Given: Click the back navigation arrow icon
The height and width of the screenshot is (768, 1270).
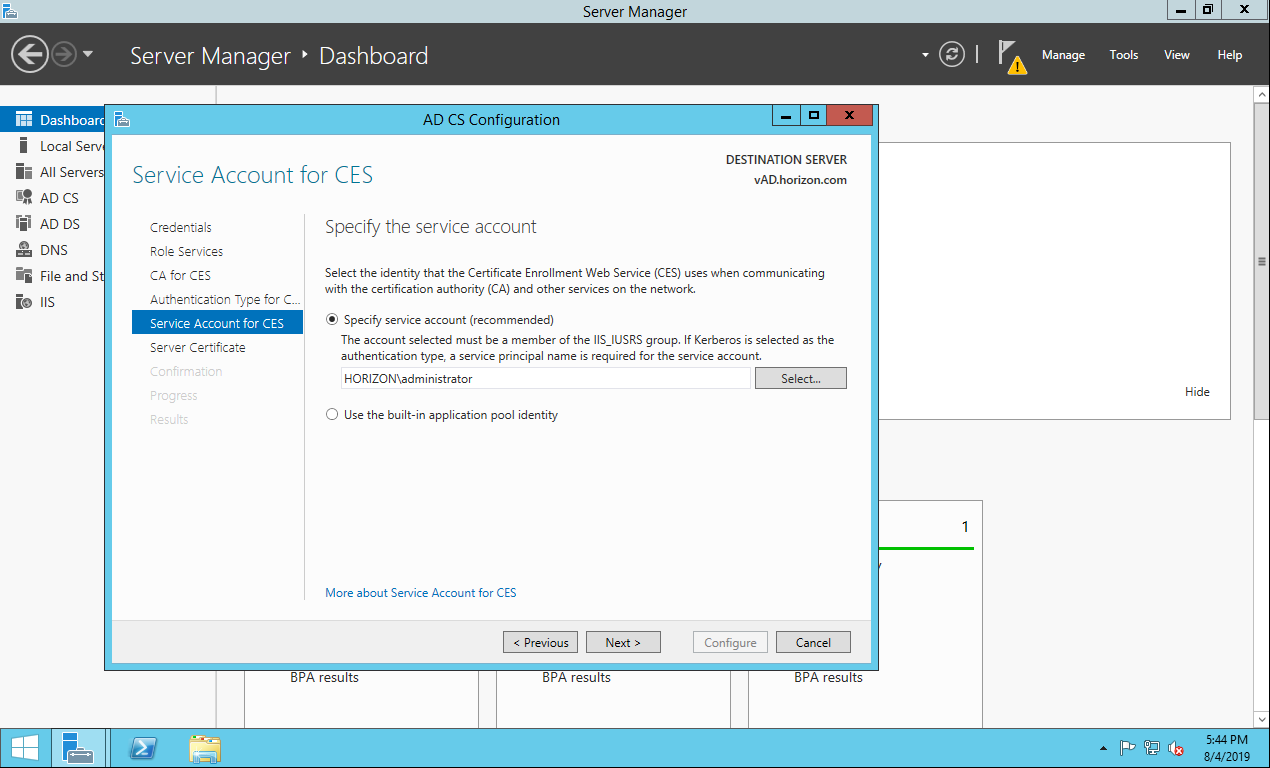Looking at the screenshot, I should pyautogui.click(x=31, y=54).
